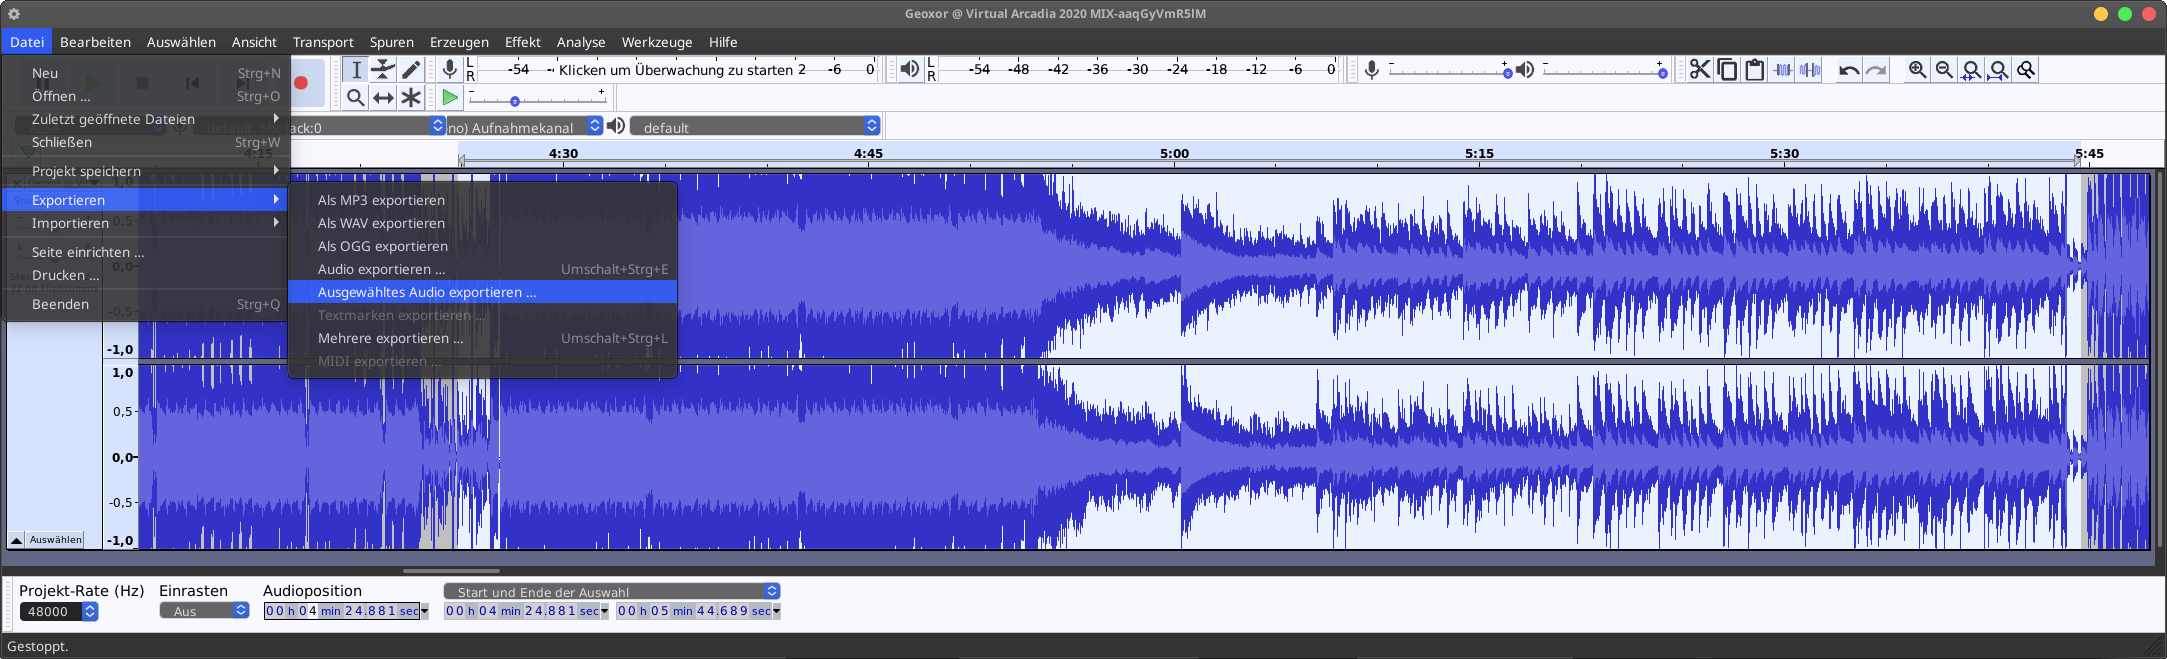The height and width of the screenshot is (659, 2167).
Task: Select the Time Shift arrows tool
Action: [x=383, y=97]
